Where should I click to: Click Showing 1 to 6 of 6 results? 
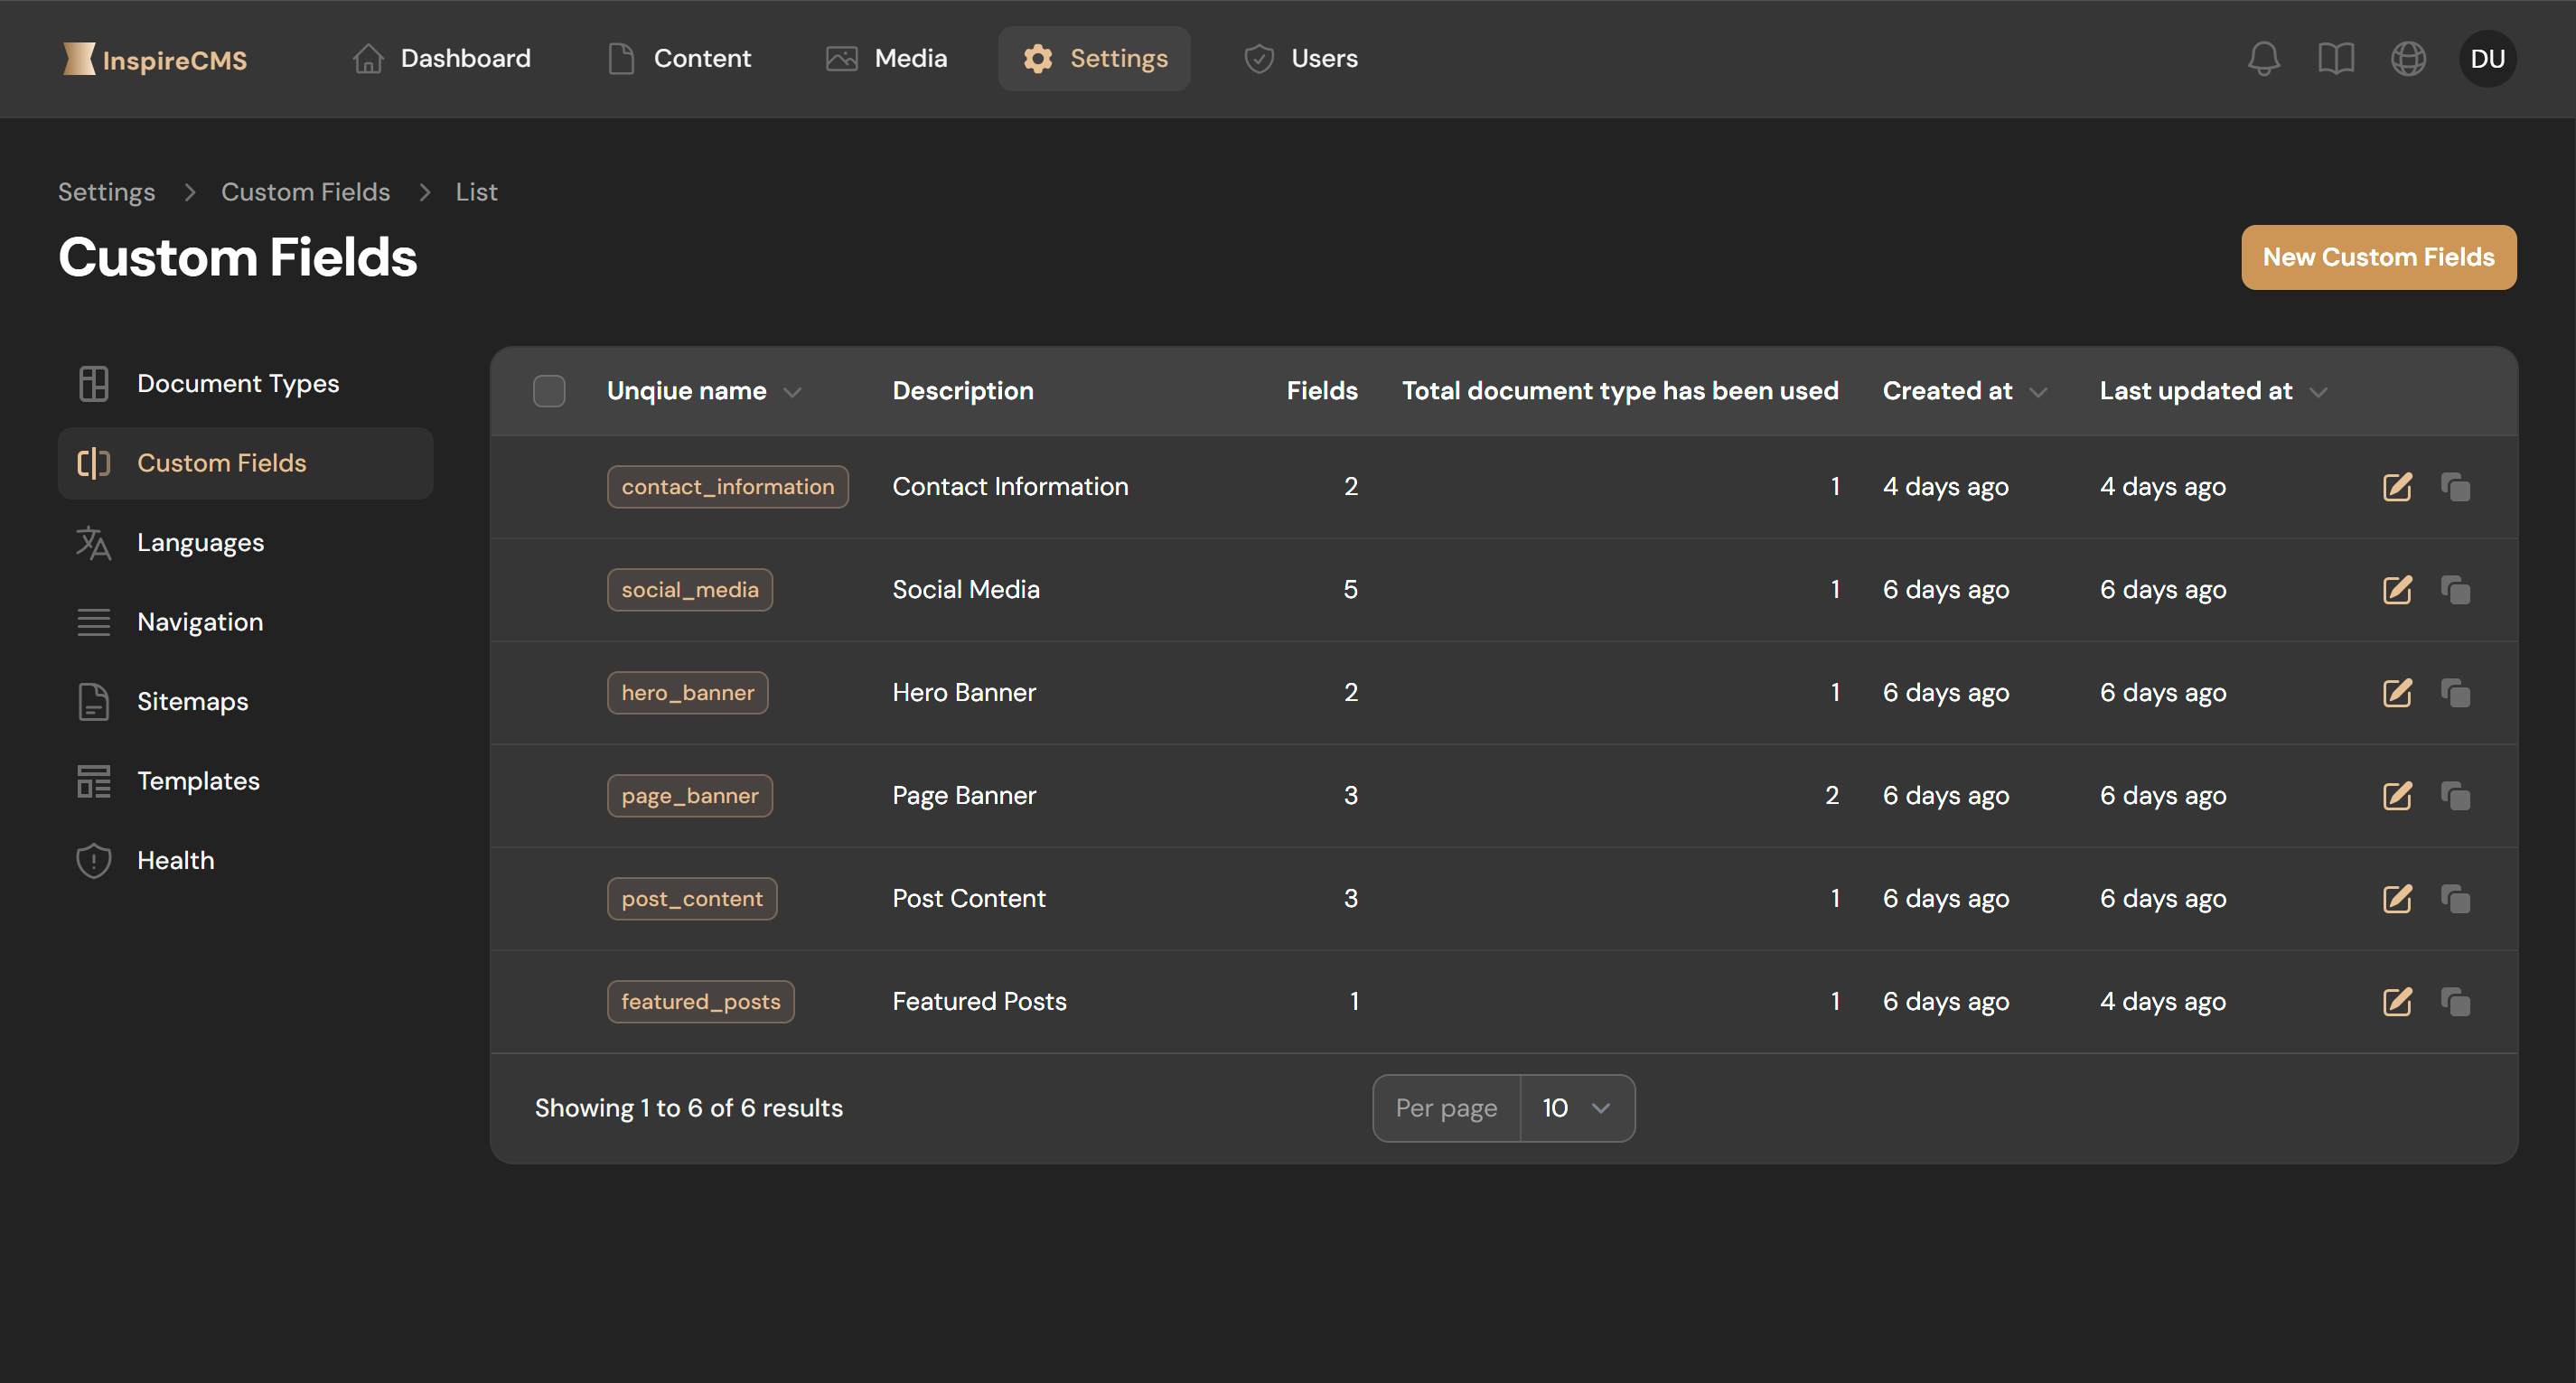(x=689, y=1108)
